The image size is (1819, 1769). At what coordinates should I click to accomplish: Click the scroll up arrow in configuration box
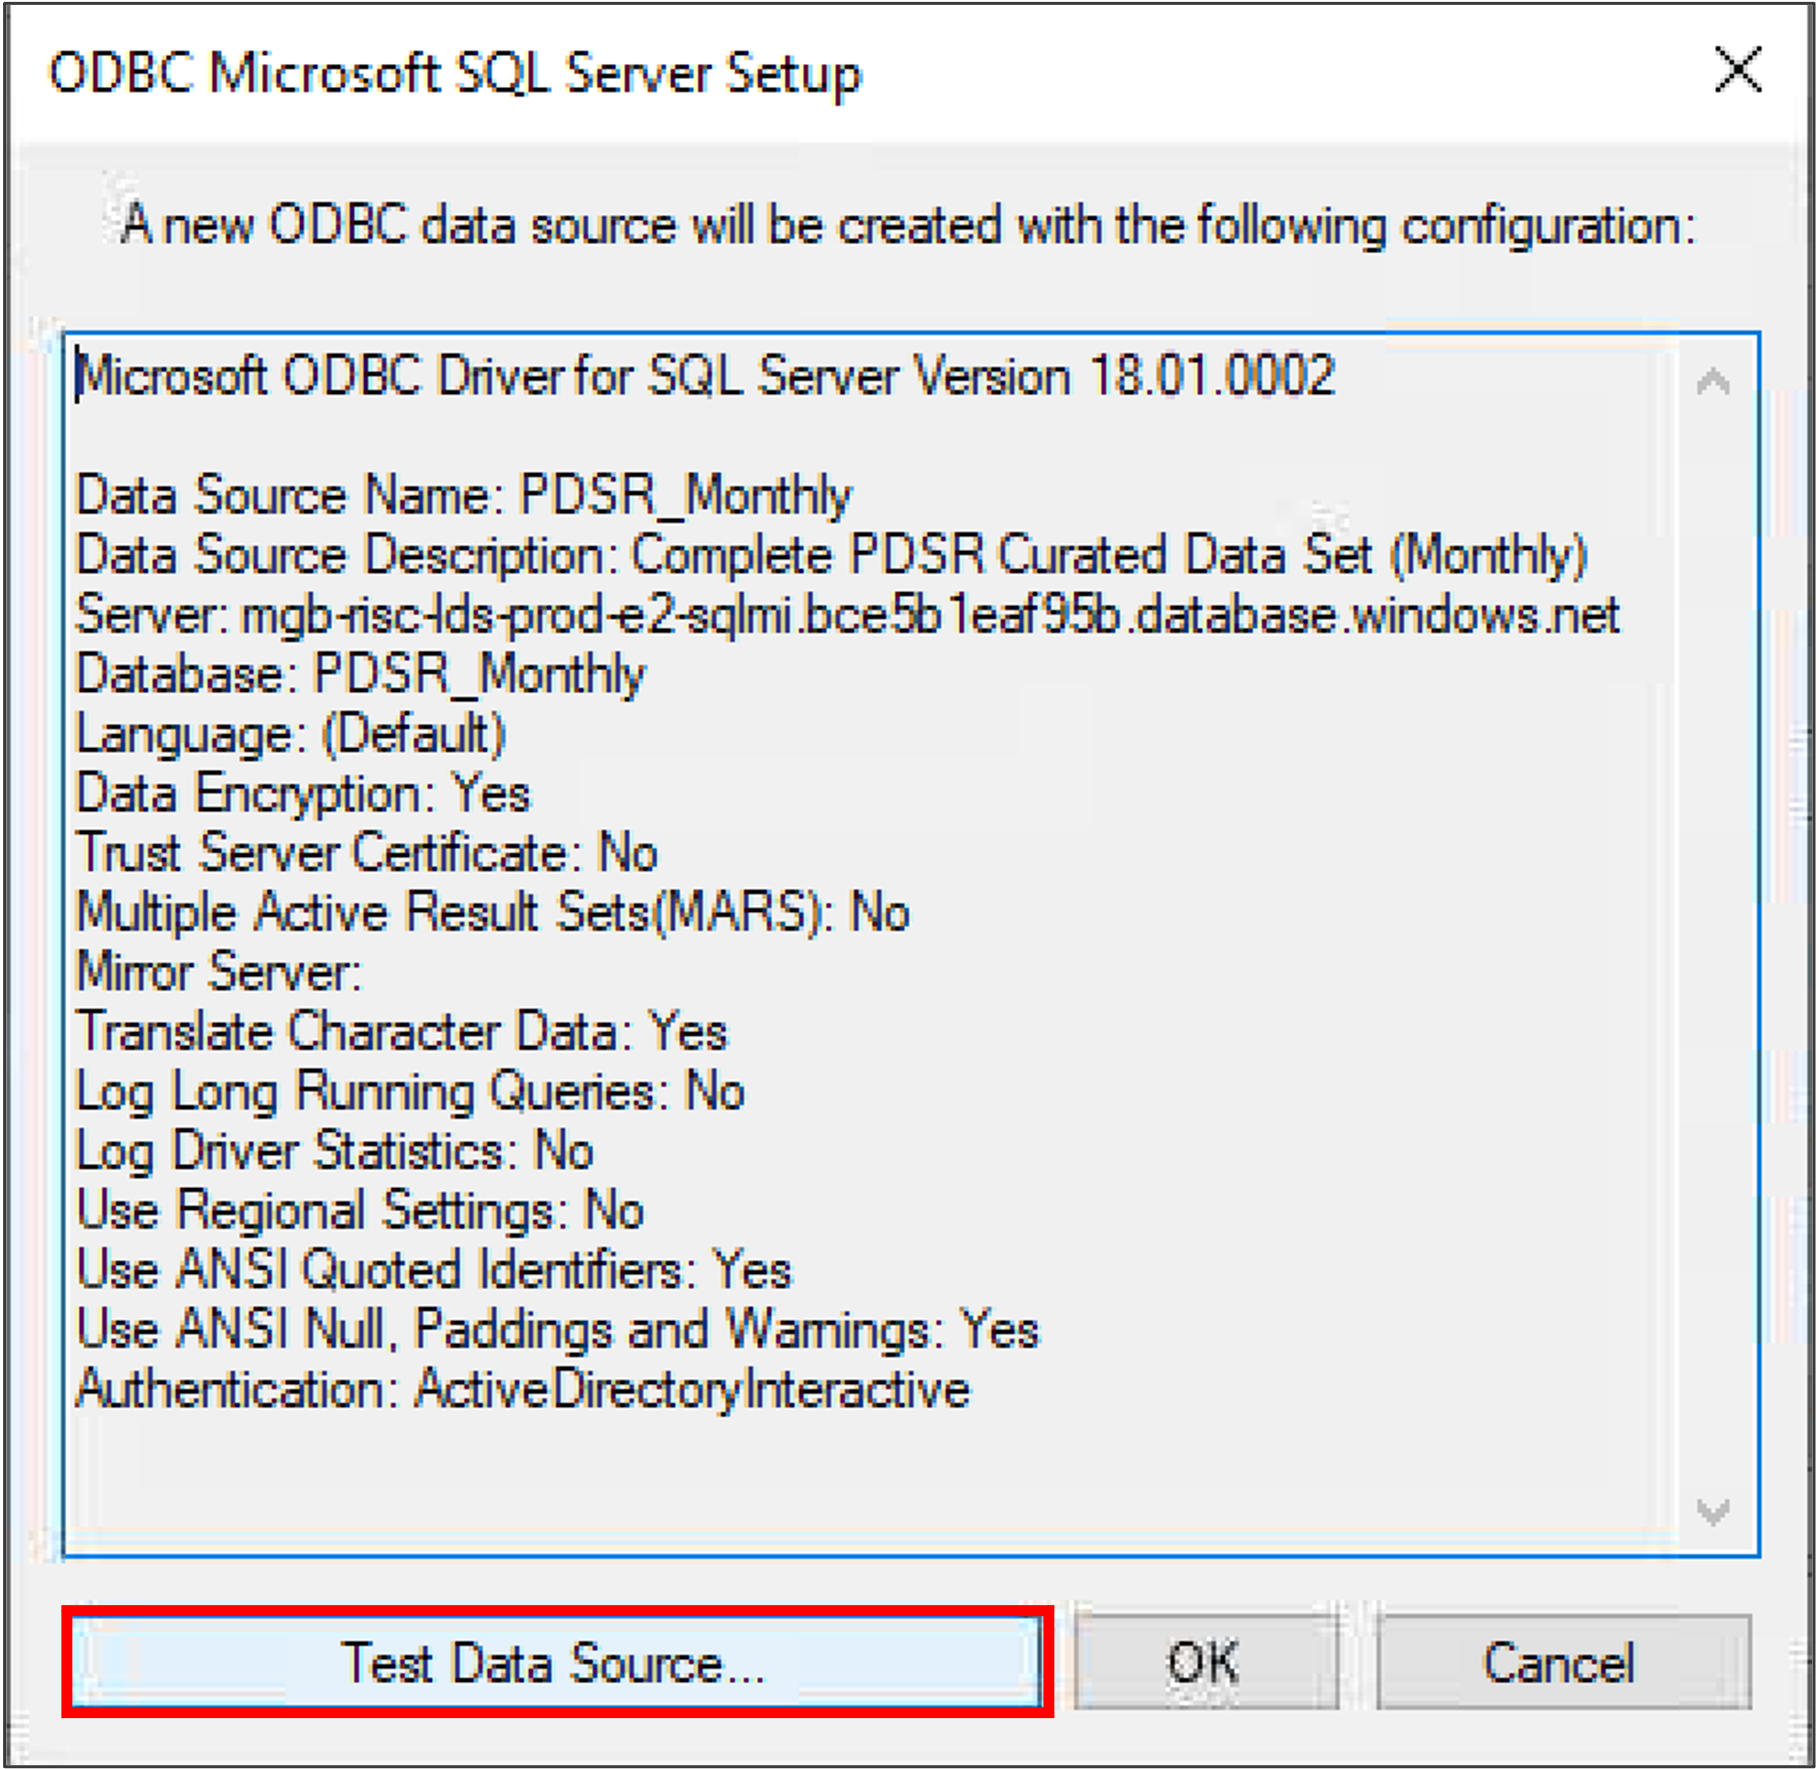[1713, 382]
